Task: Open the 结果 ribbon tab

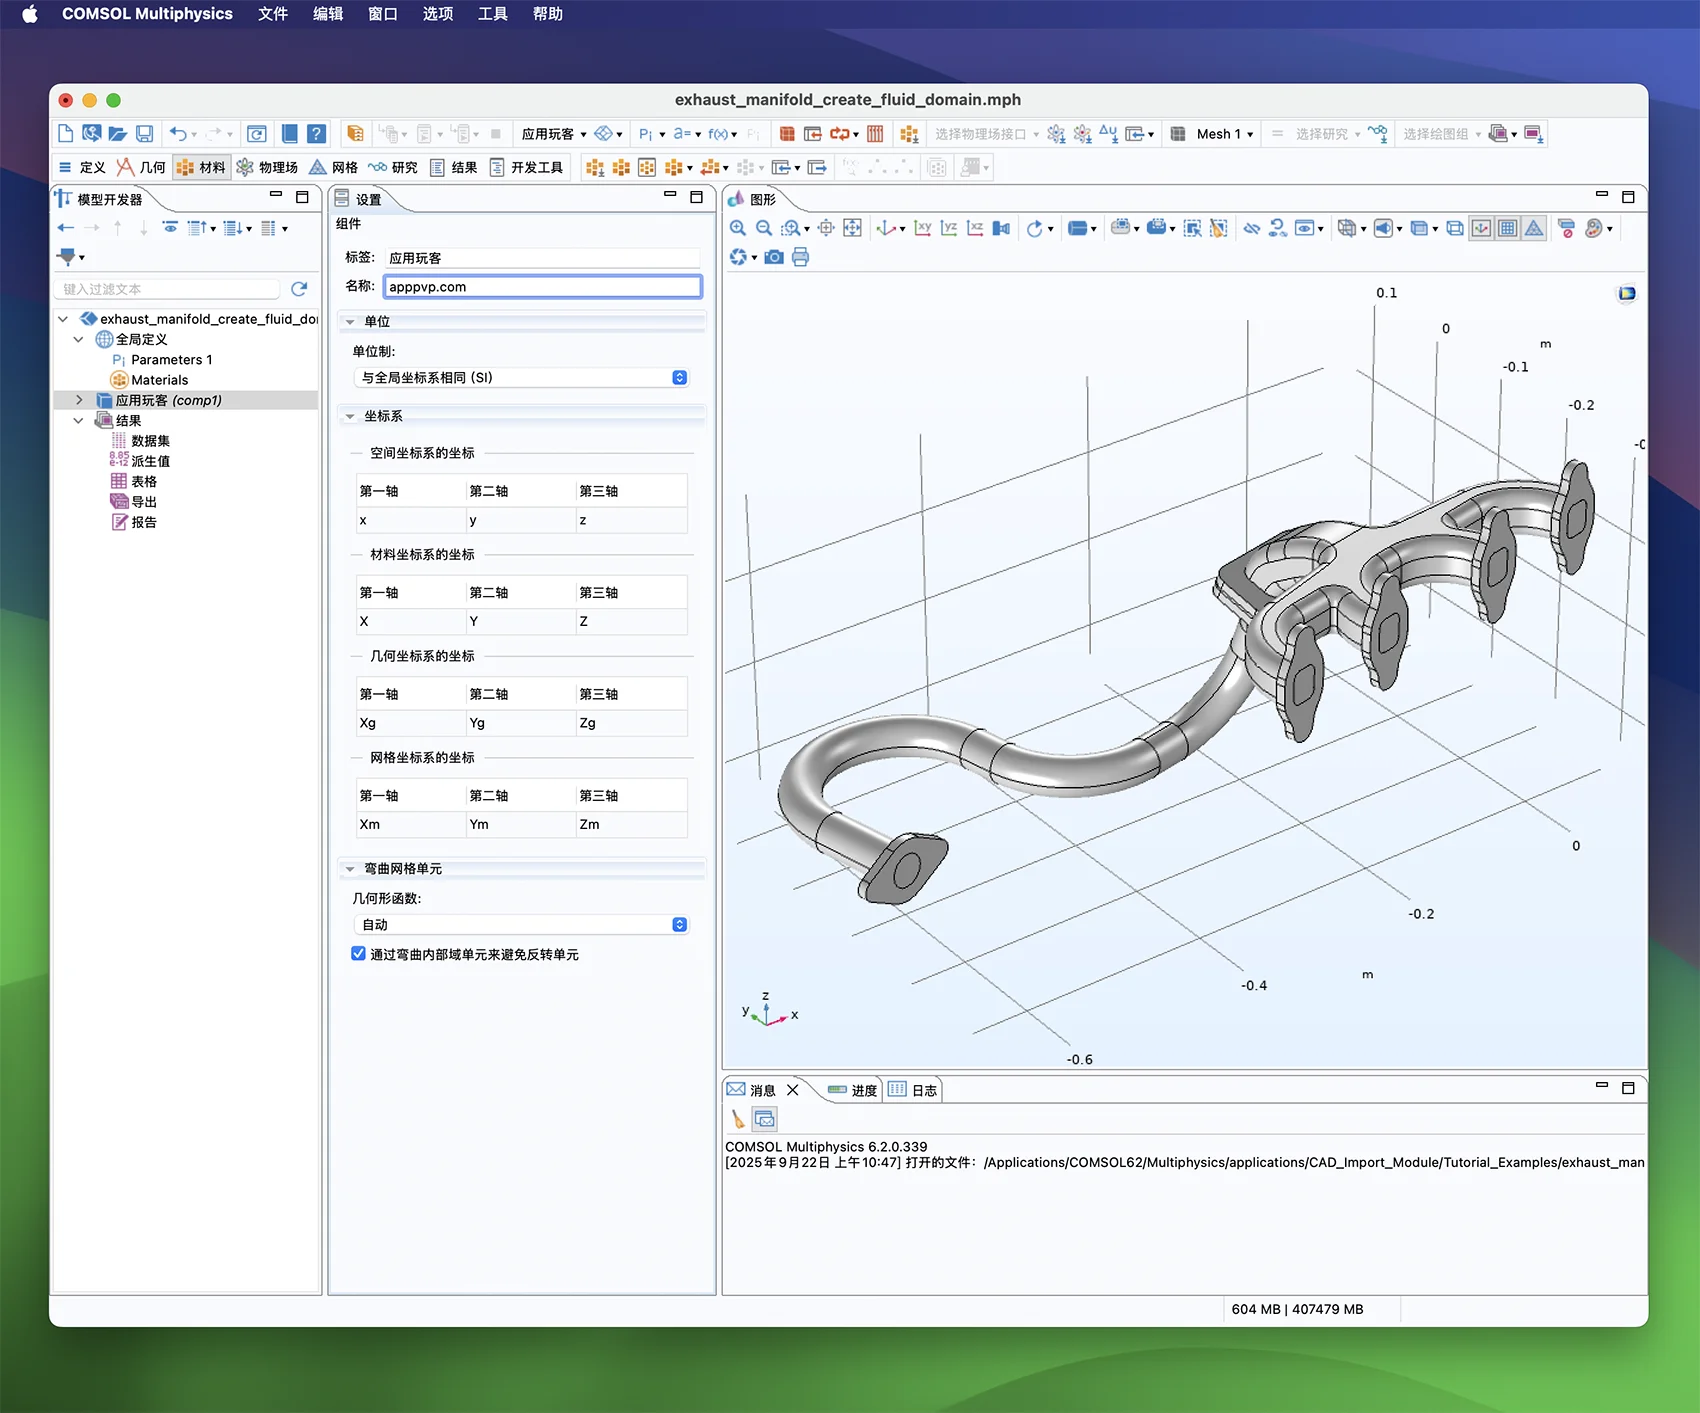Action: 453,167
